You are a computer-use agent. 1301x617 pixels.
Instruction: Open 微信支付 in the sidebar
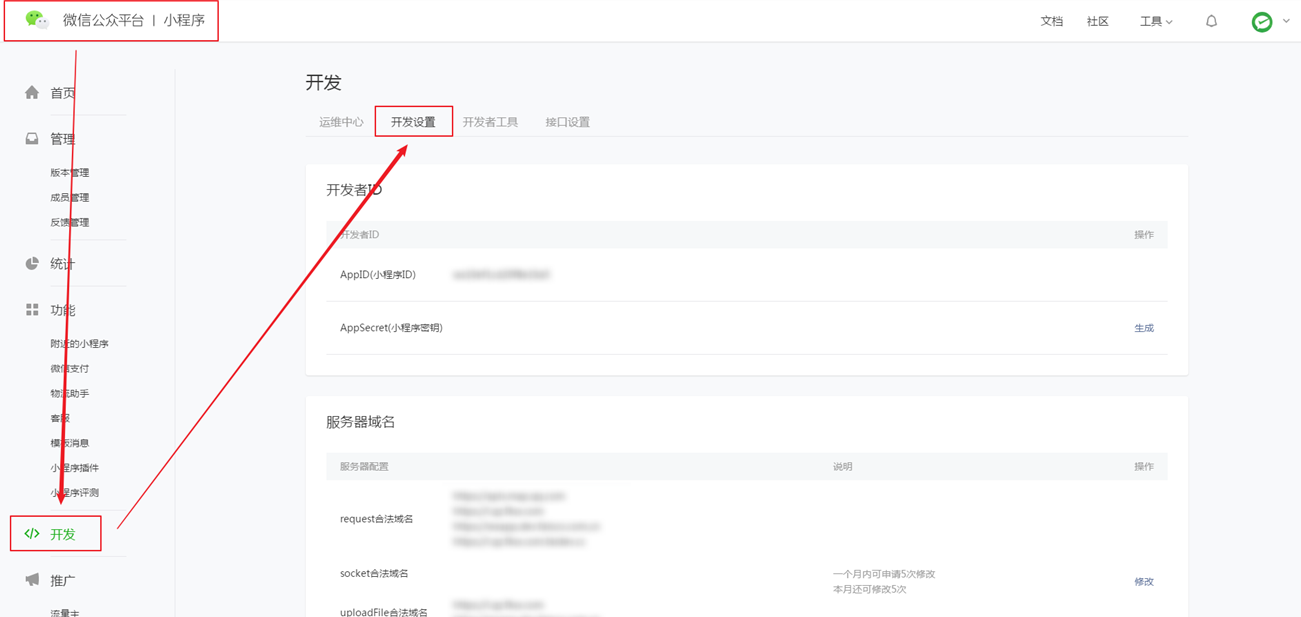(70, 369)
